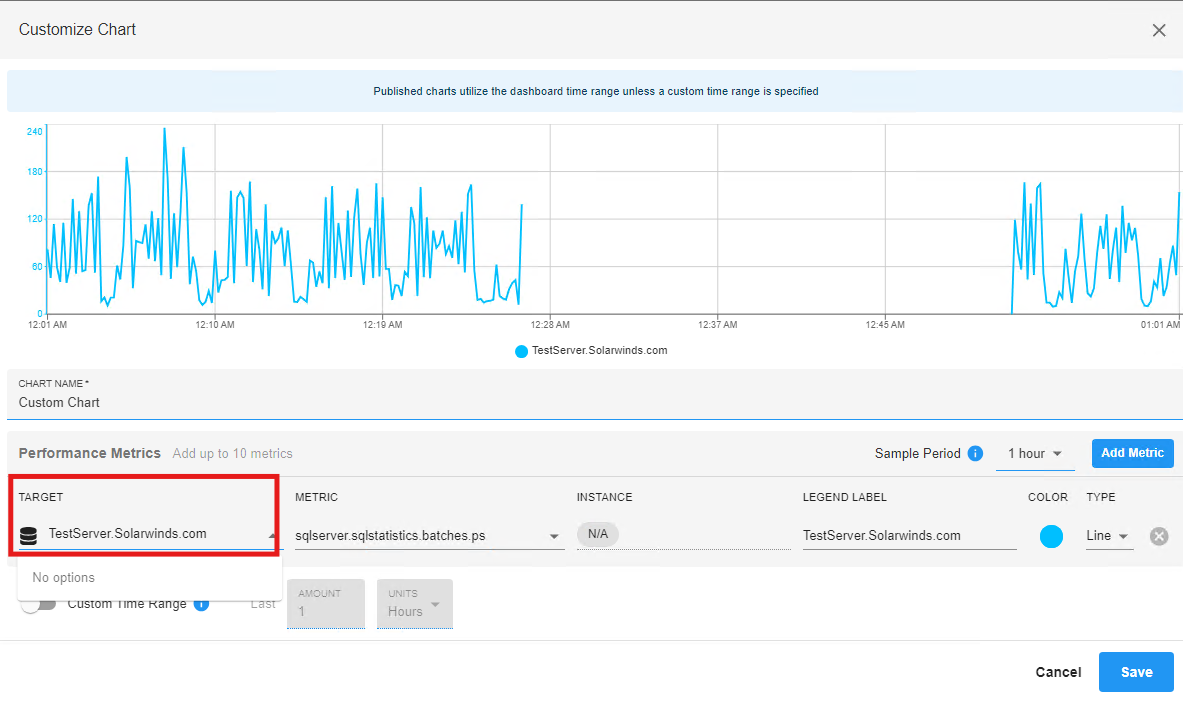Viewport: 1183px width, 701px height.
Task: Expand the Metric sqlserver.sqlstatistics.batches.ps dropdown
Action: [429, 536]
